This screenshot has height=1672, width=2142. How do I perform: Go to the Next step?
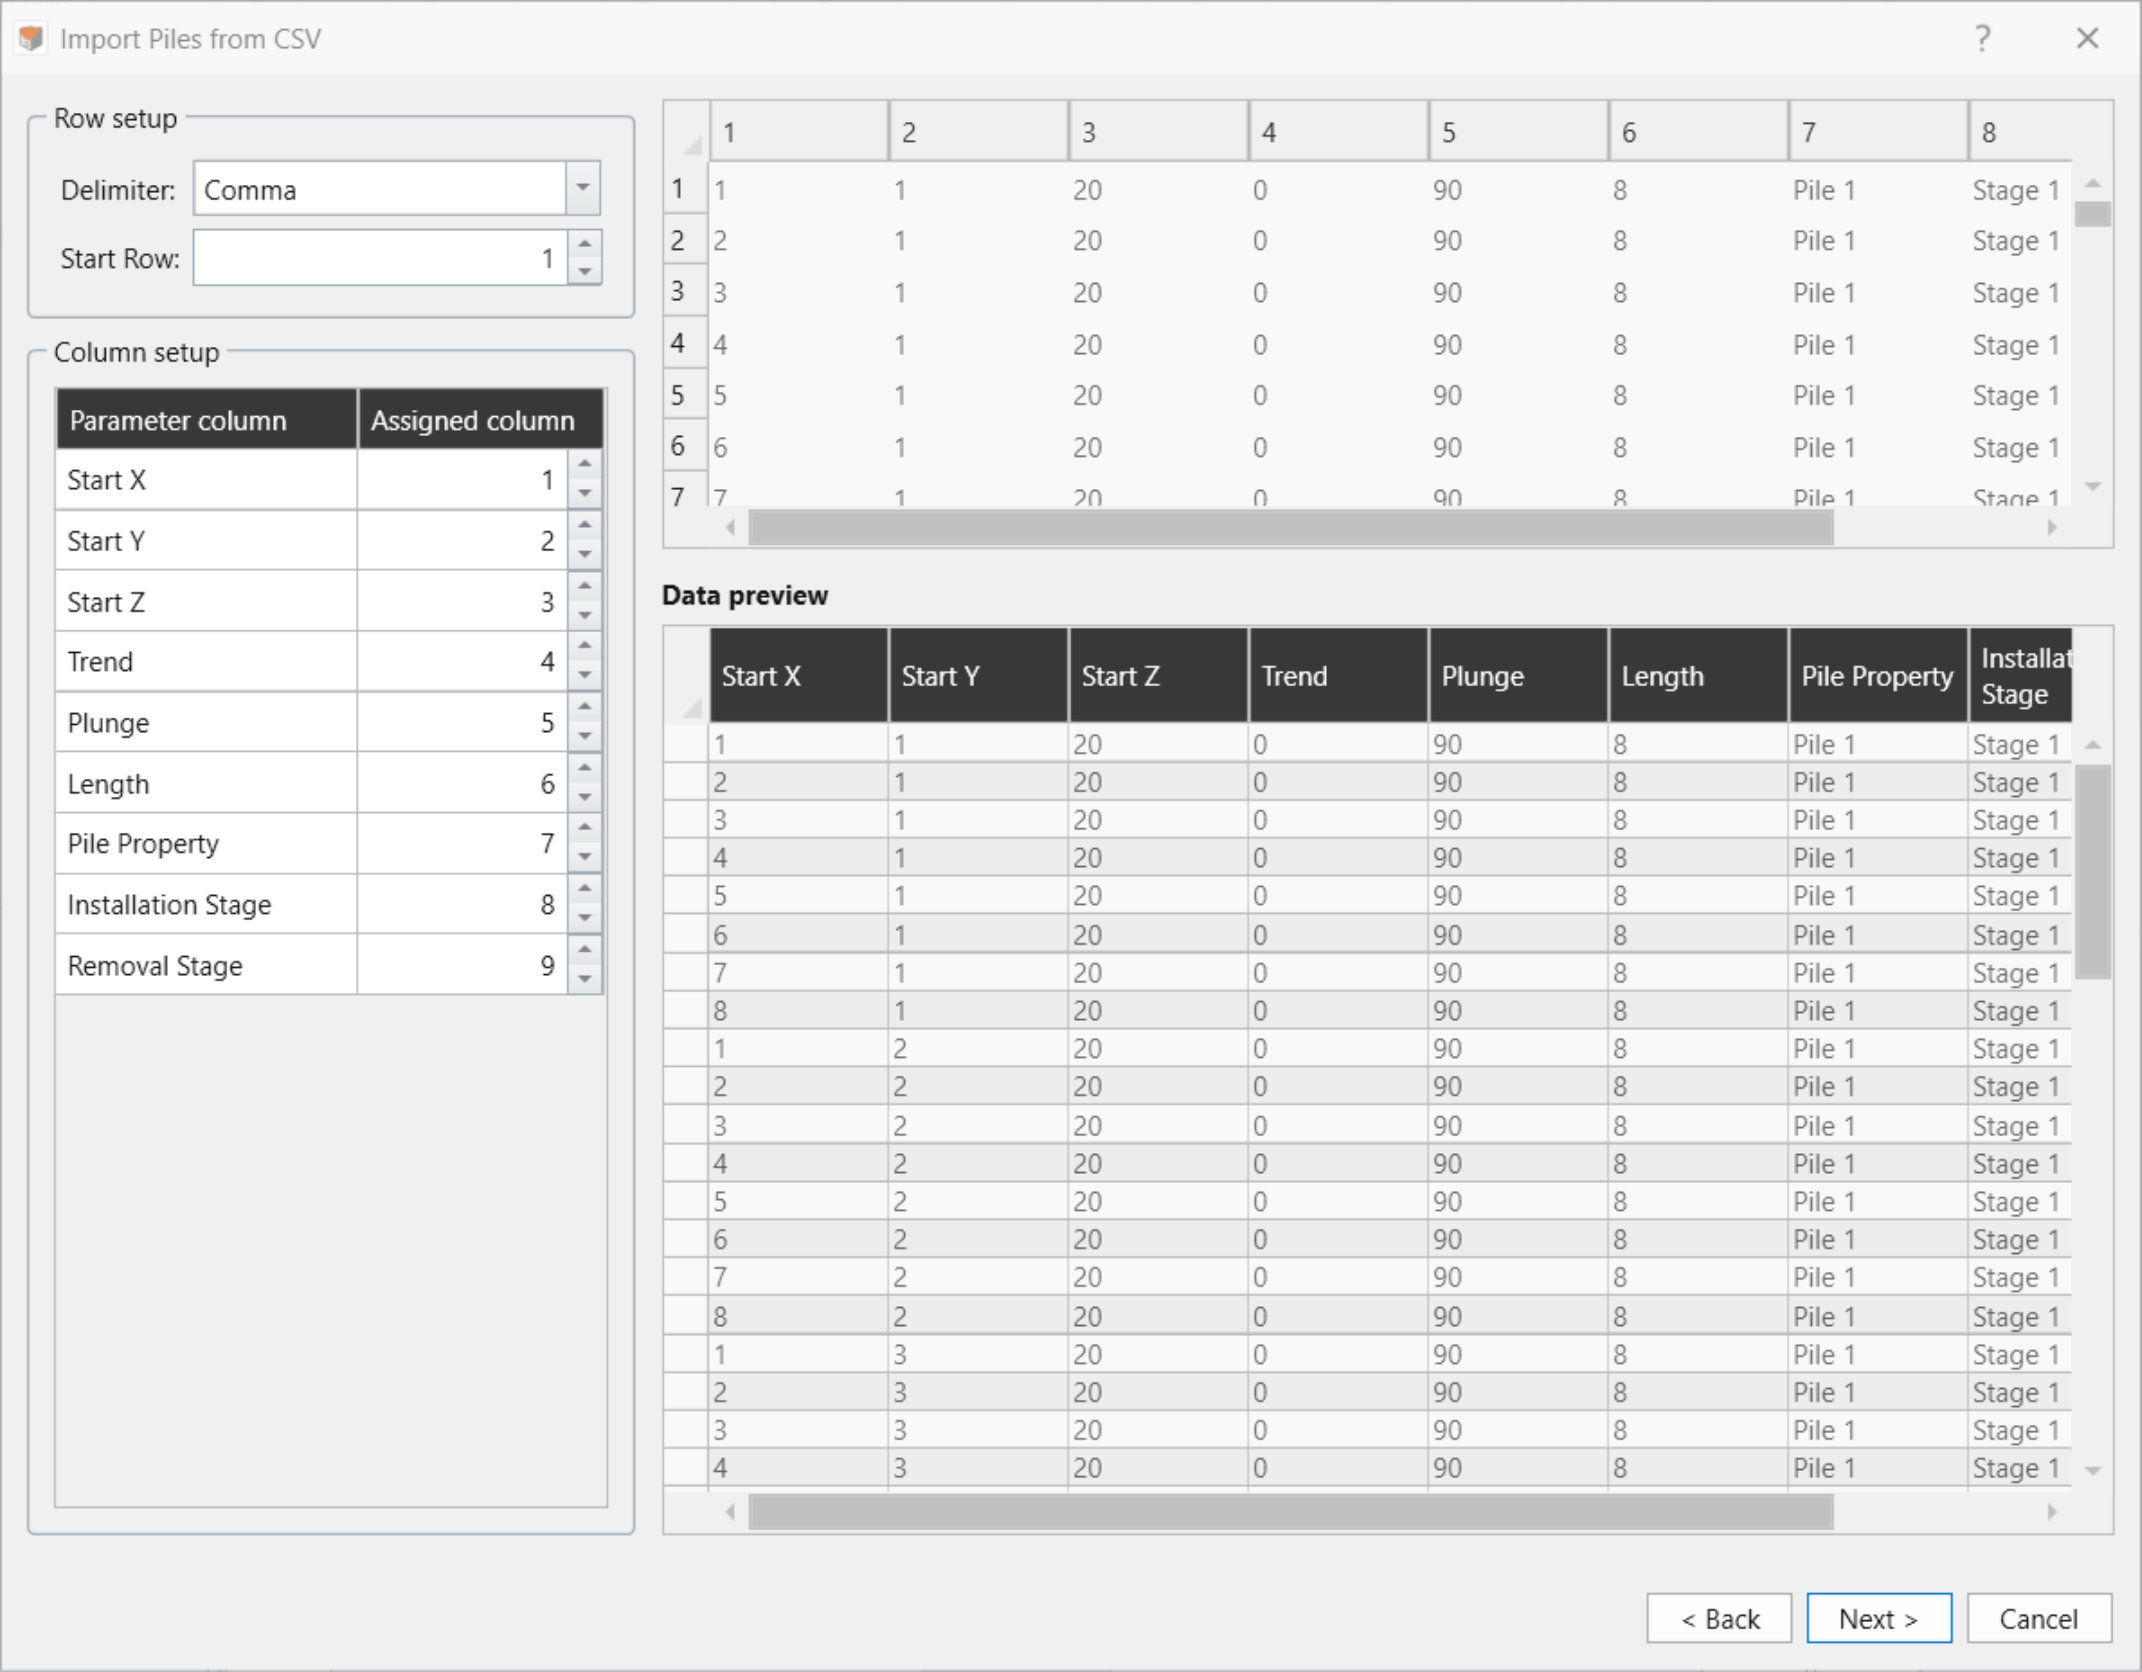[1878, 1618]
